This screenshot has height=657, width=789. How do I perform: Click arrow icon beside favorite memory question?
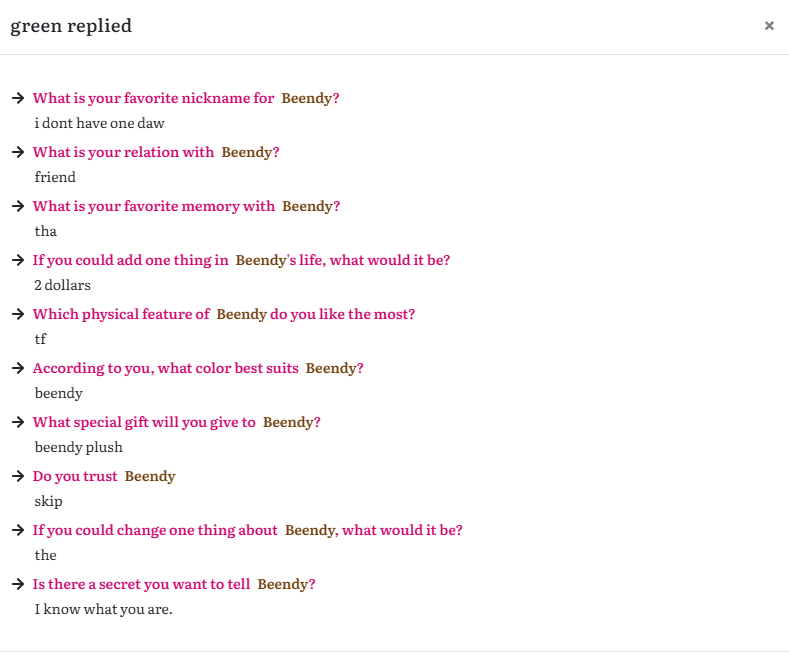(x=18, y=206)
